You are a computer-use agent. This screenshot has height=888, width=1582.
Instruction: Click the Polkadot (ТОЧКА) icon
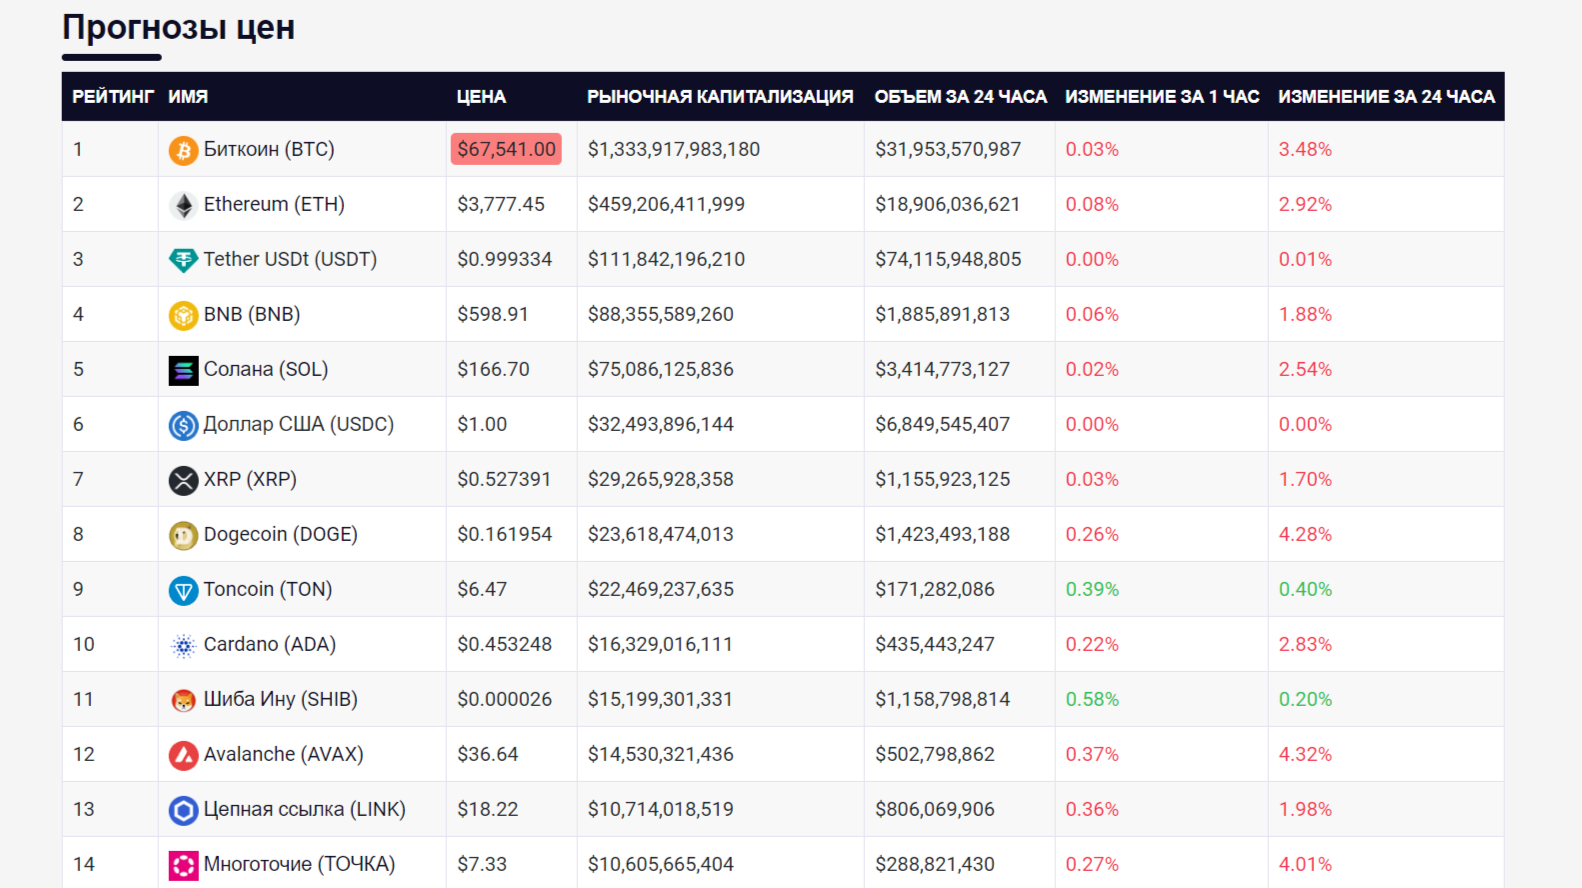coord(183,865)
